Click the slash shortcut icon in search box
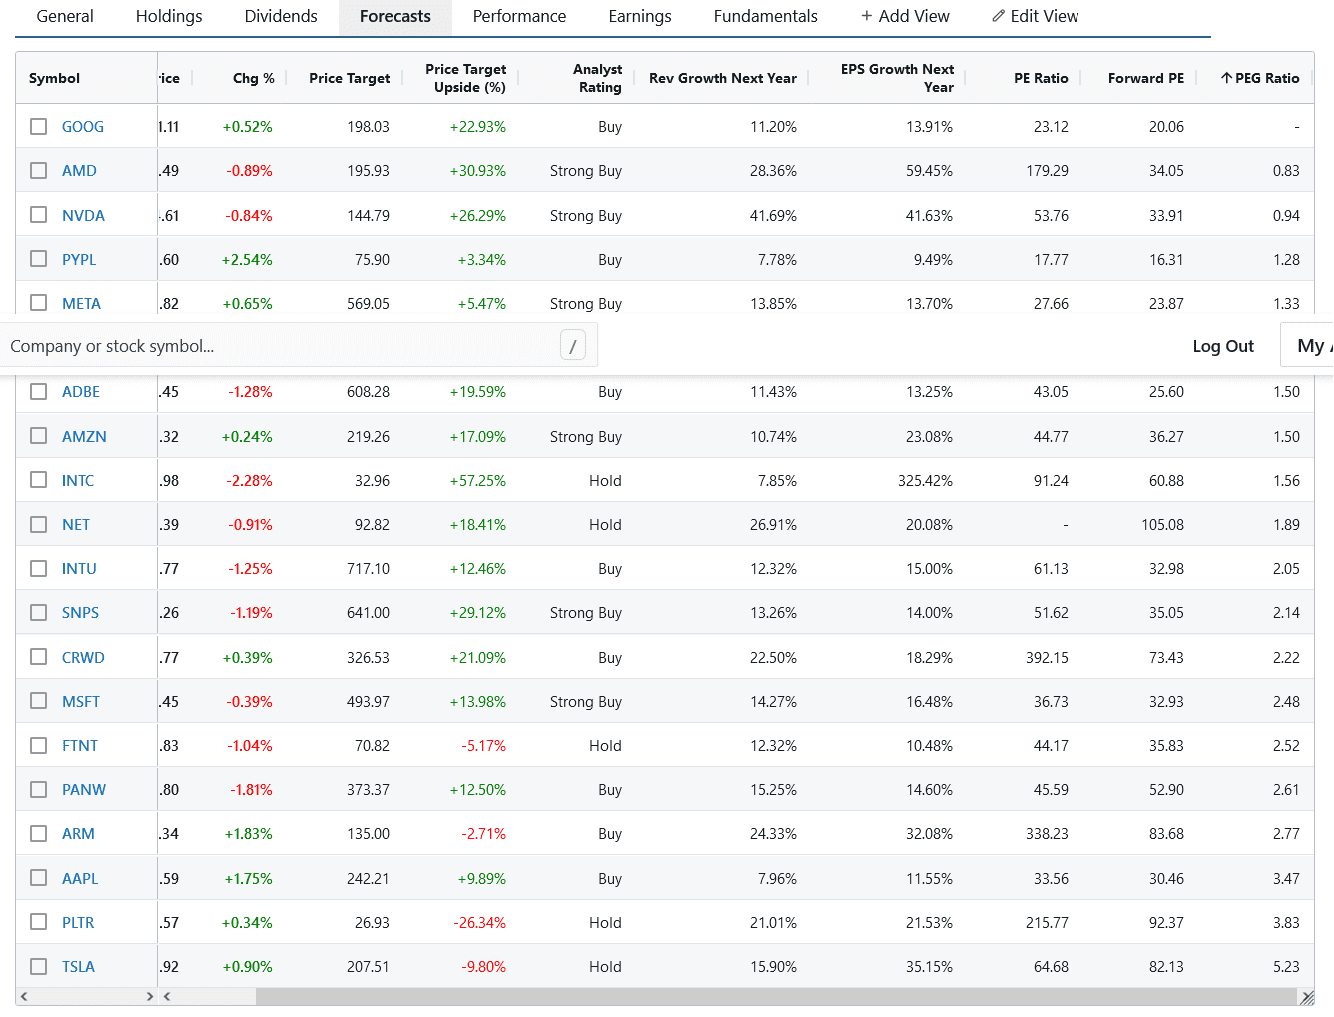The width and height of the screenshot is (1334, 1017). click(573, 346)
